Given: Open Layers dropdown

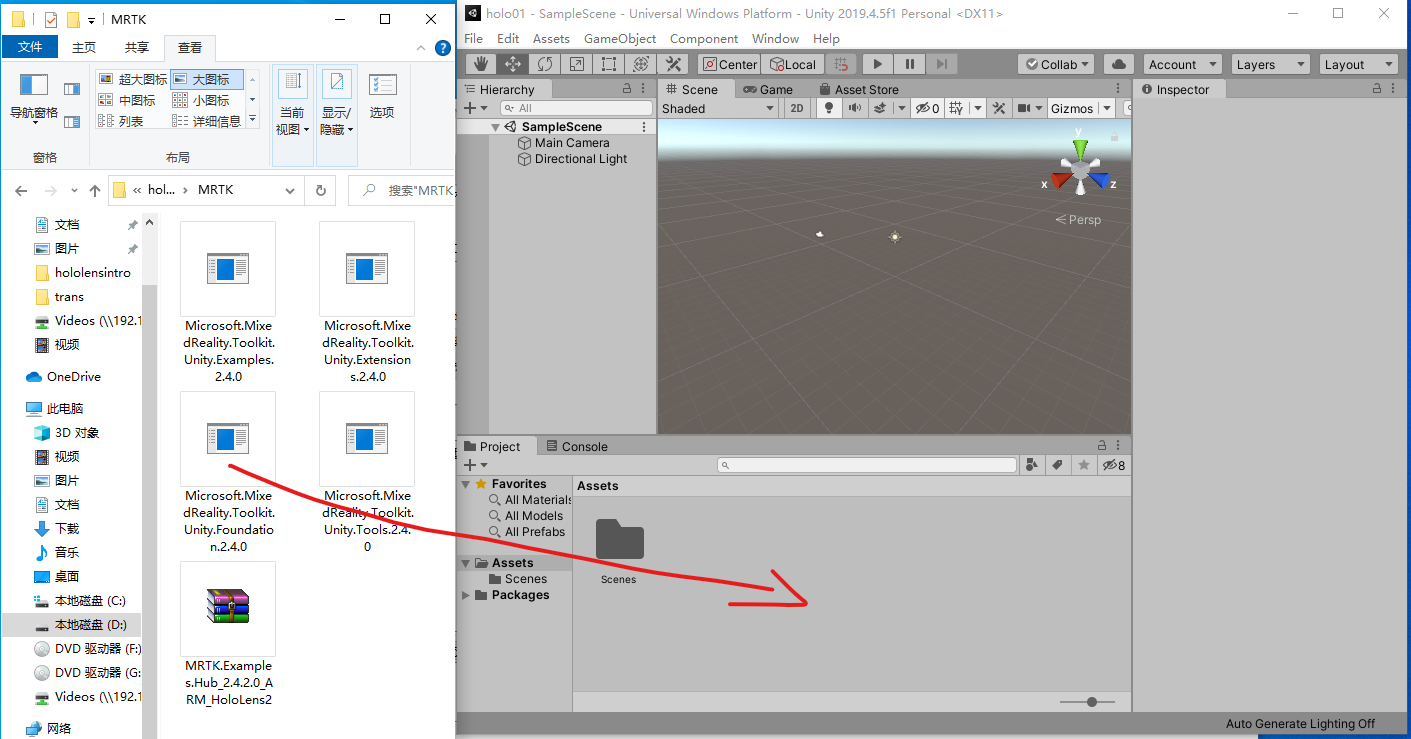Looking at the screenshot, I should point(1271,64).
